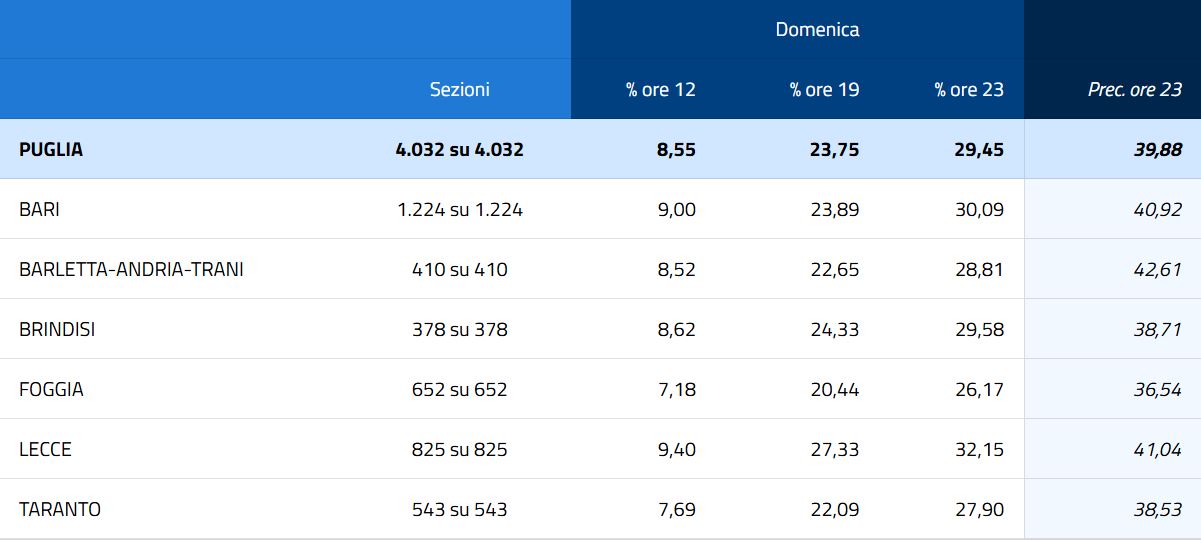Select the BARLETTA-ANDRIA-TRANI province row

pyautogui.click(x=131, y=269)
